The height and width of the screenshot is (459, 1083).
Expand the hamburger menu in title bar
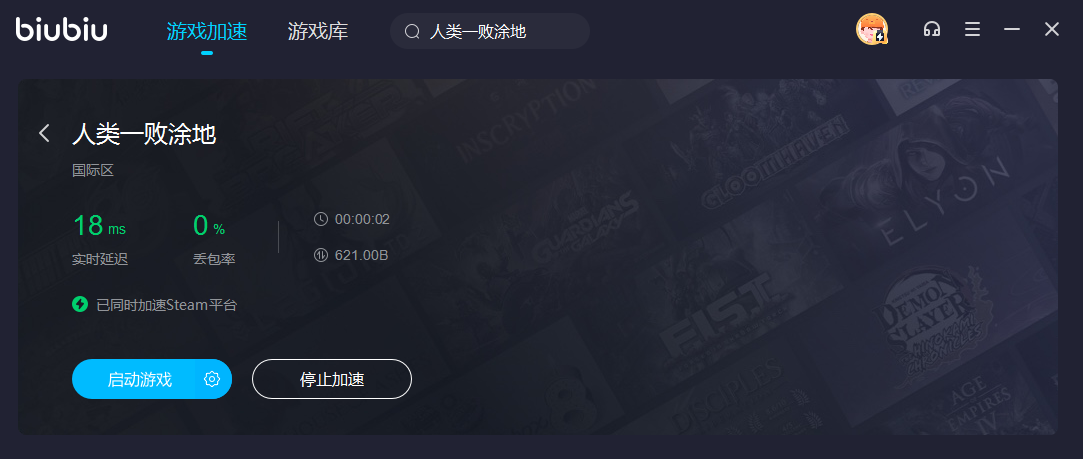972,30
